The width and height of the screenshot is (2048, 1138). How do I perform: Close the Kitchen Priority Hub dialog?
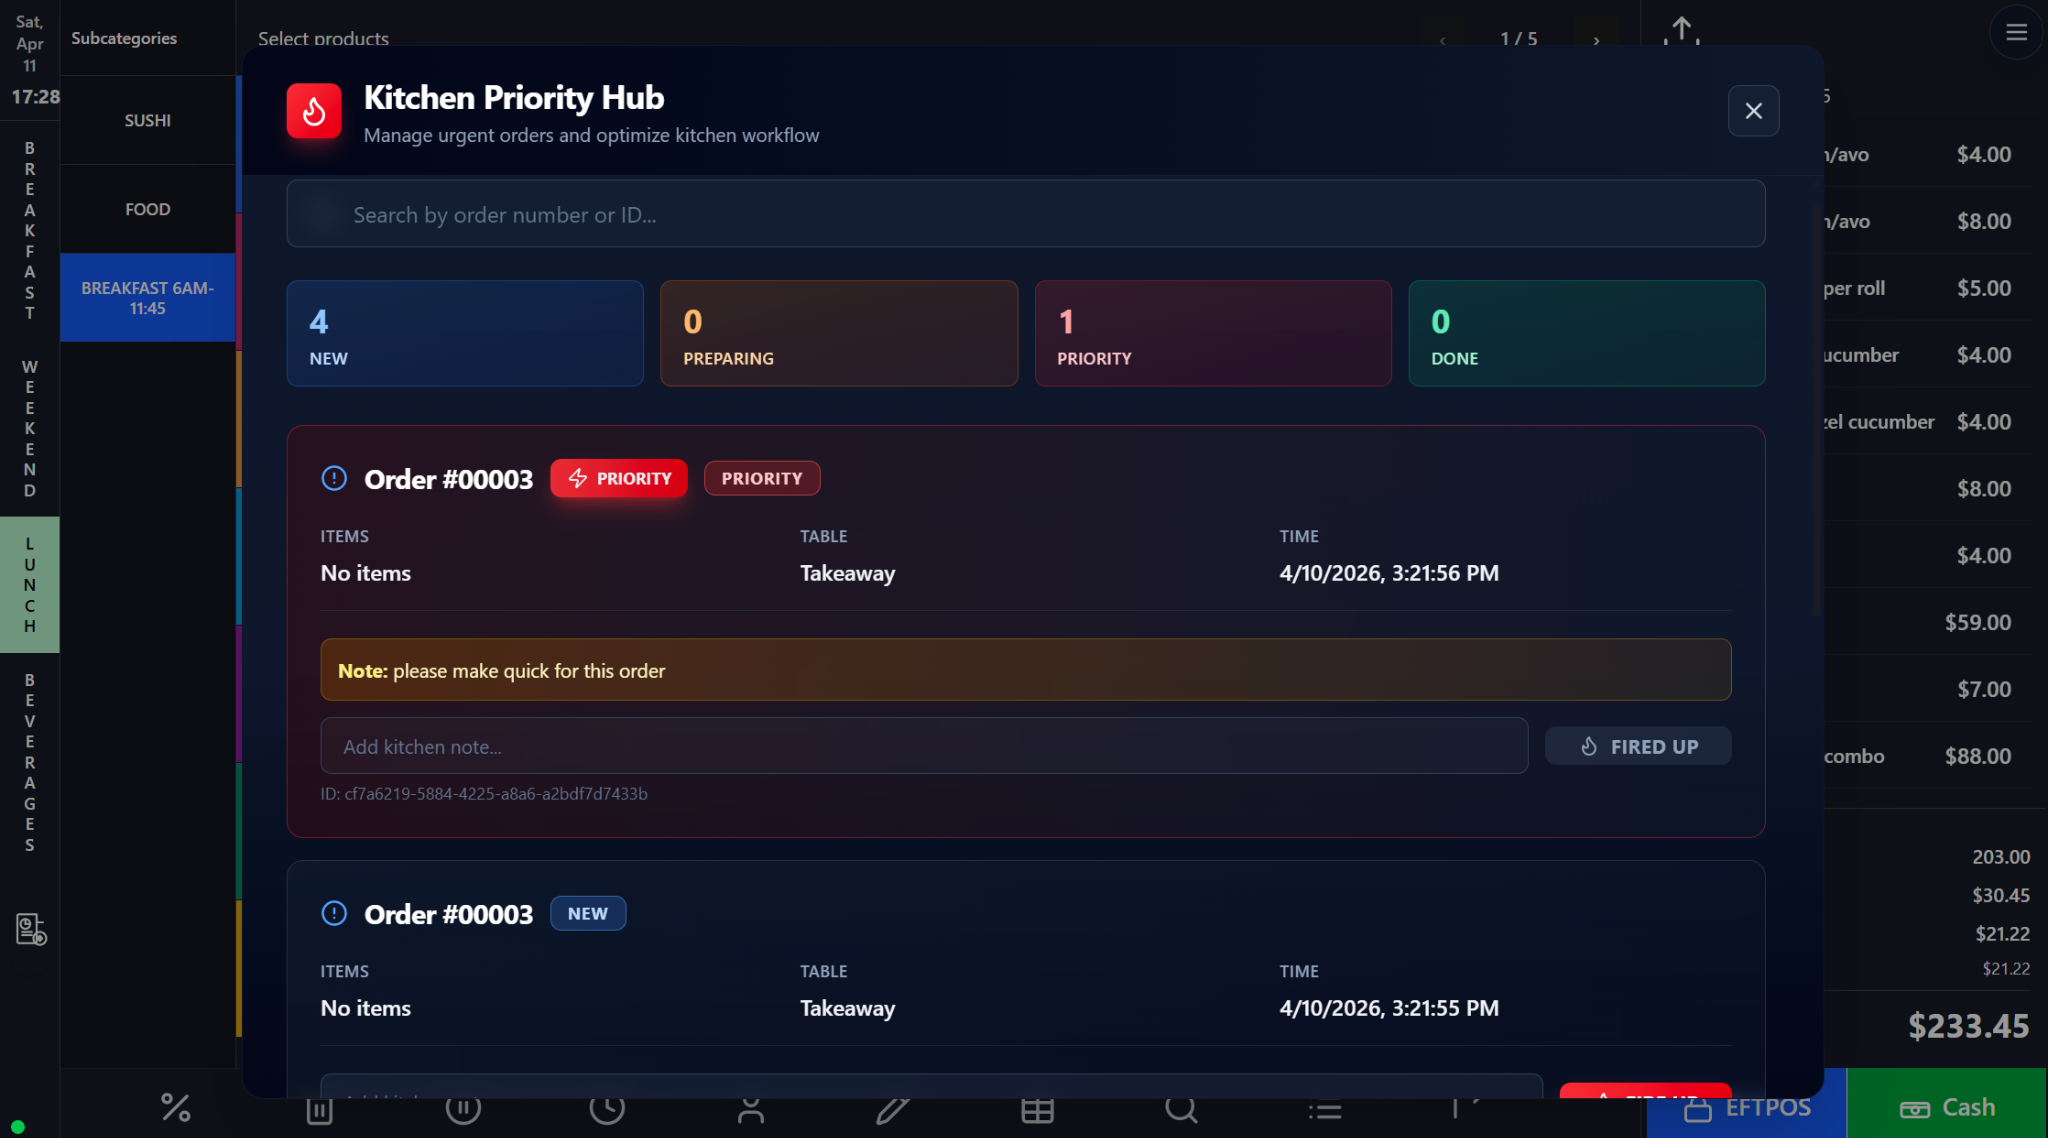[x=1753, y=111]
